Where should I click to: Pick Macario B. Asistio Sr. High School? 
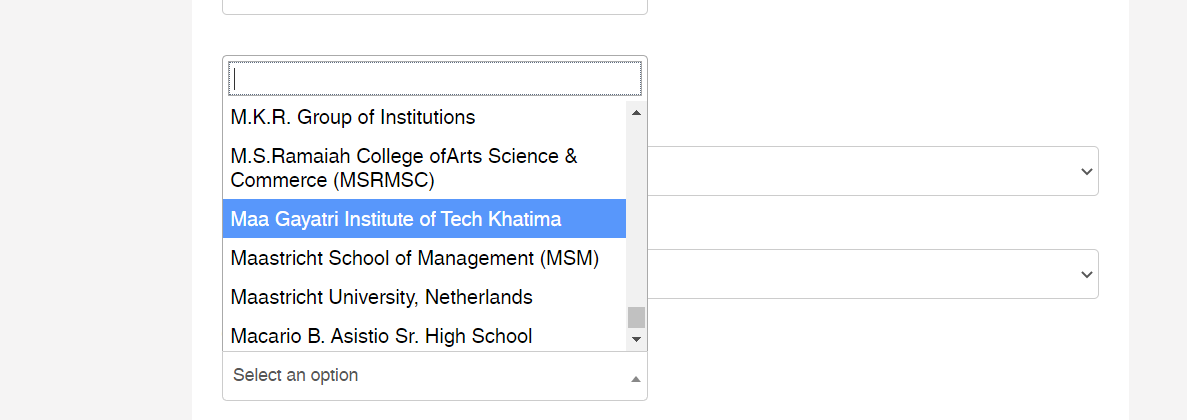(x=381, y=336)
